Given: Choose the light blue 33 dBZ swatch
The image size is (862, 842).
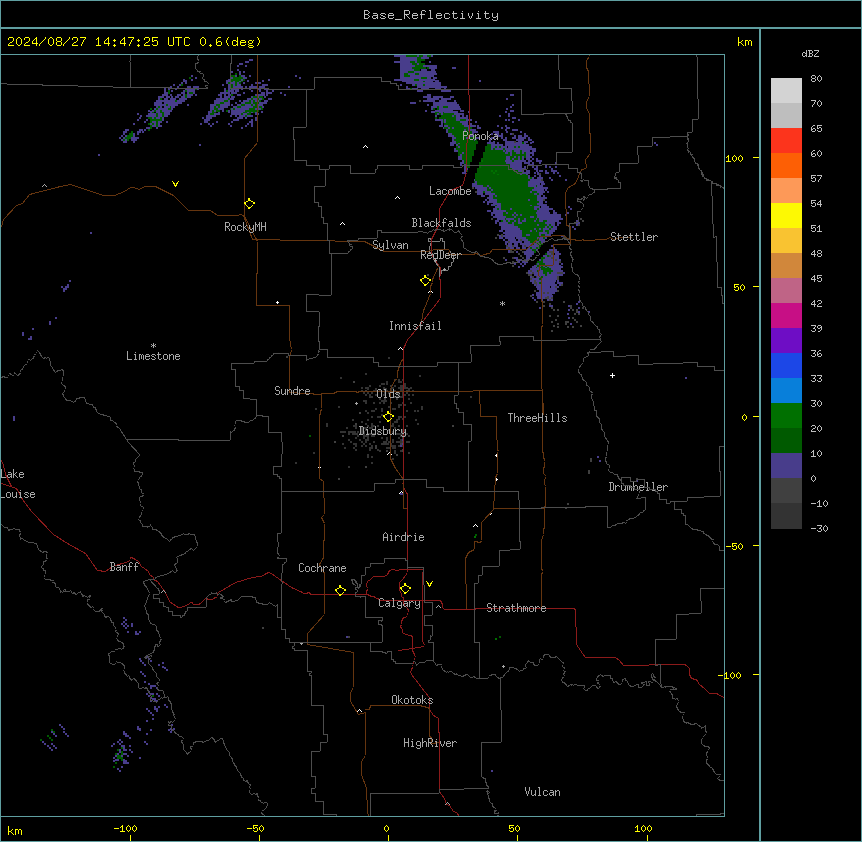Looking at the screenshot, I should [786, 391].
